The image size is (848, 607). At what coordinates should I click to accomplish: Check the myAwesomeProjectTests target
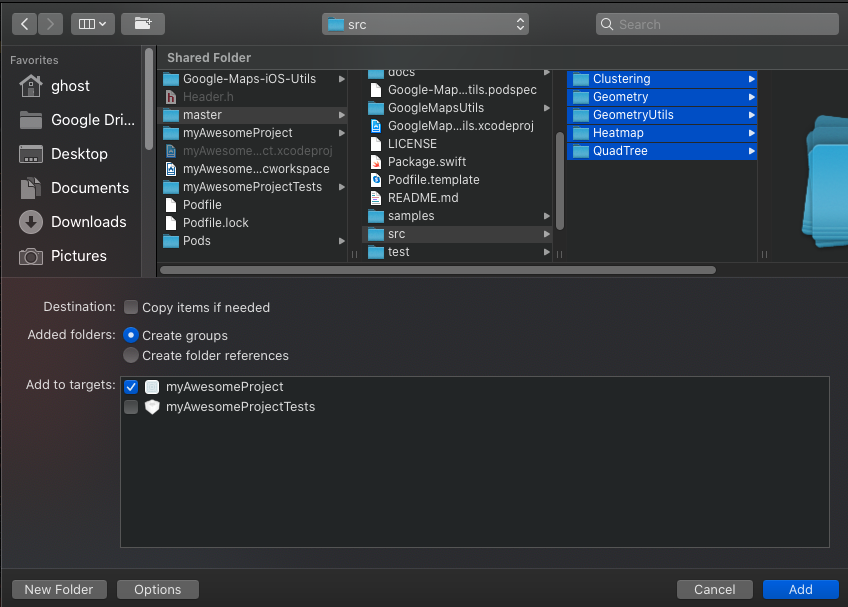coord(131,407)
